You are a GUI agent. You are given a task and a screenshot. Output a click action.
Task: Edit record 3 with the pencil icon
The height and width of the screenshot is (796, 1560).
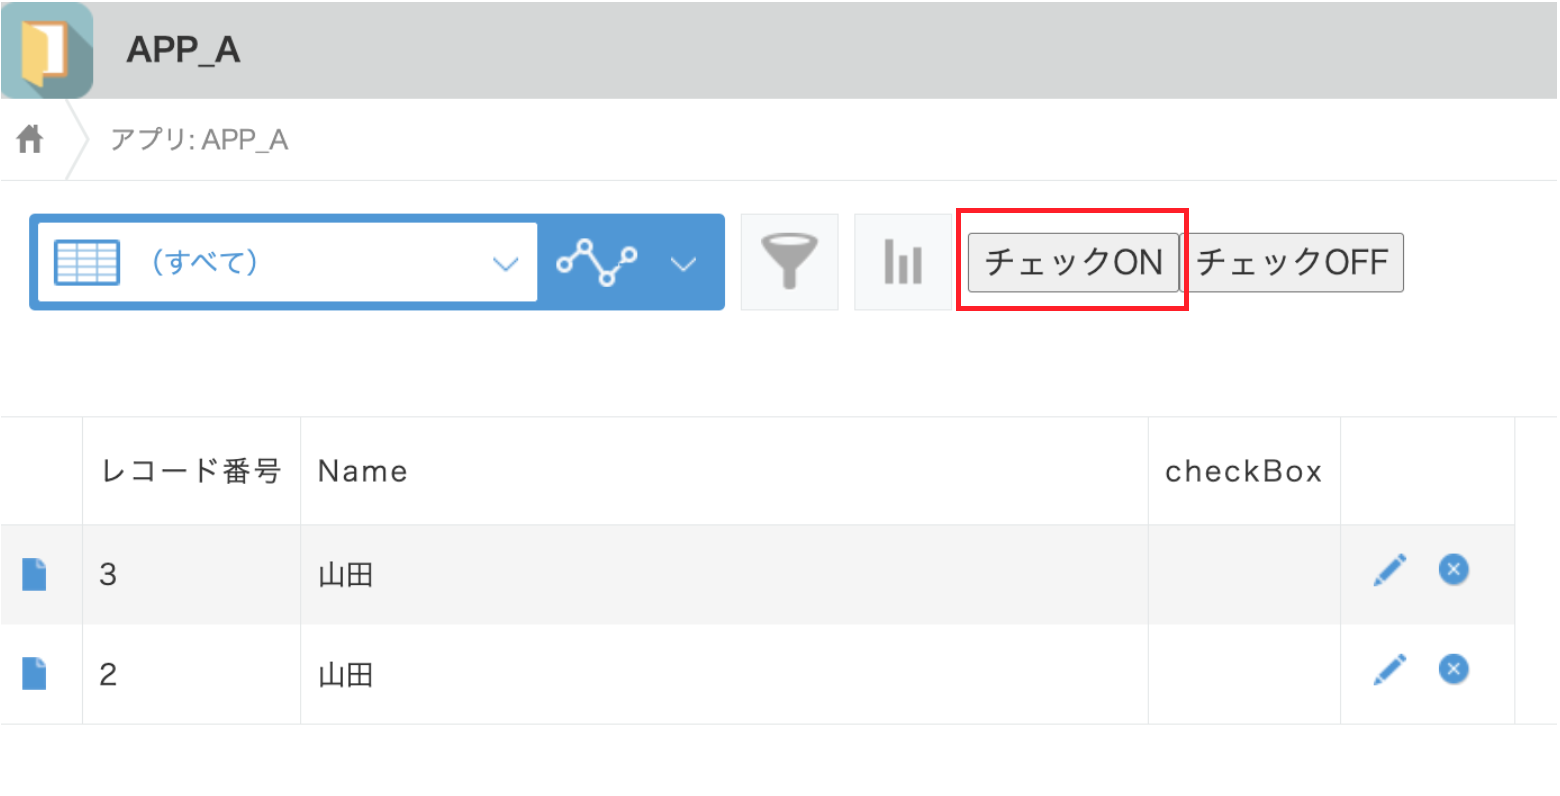click(1389, 569)
